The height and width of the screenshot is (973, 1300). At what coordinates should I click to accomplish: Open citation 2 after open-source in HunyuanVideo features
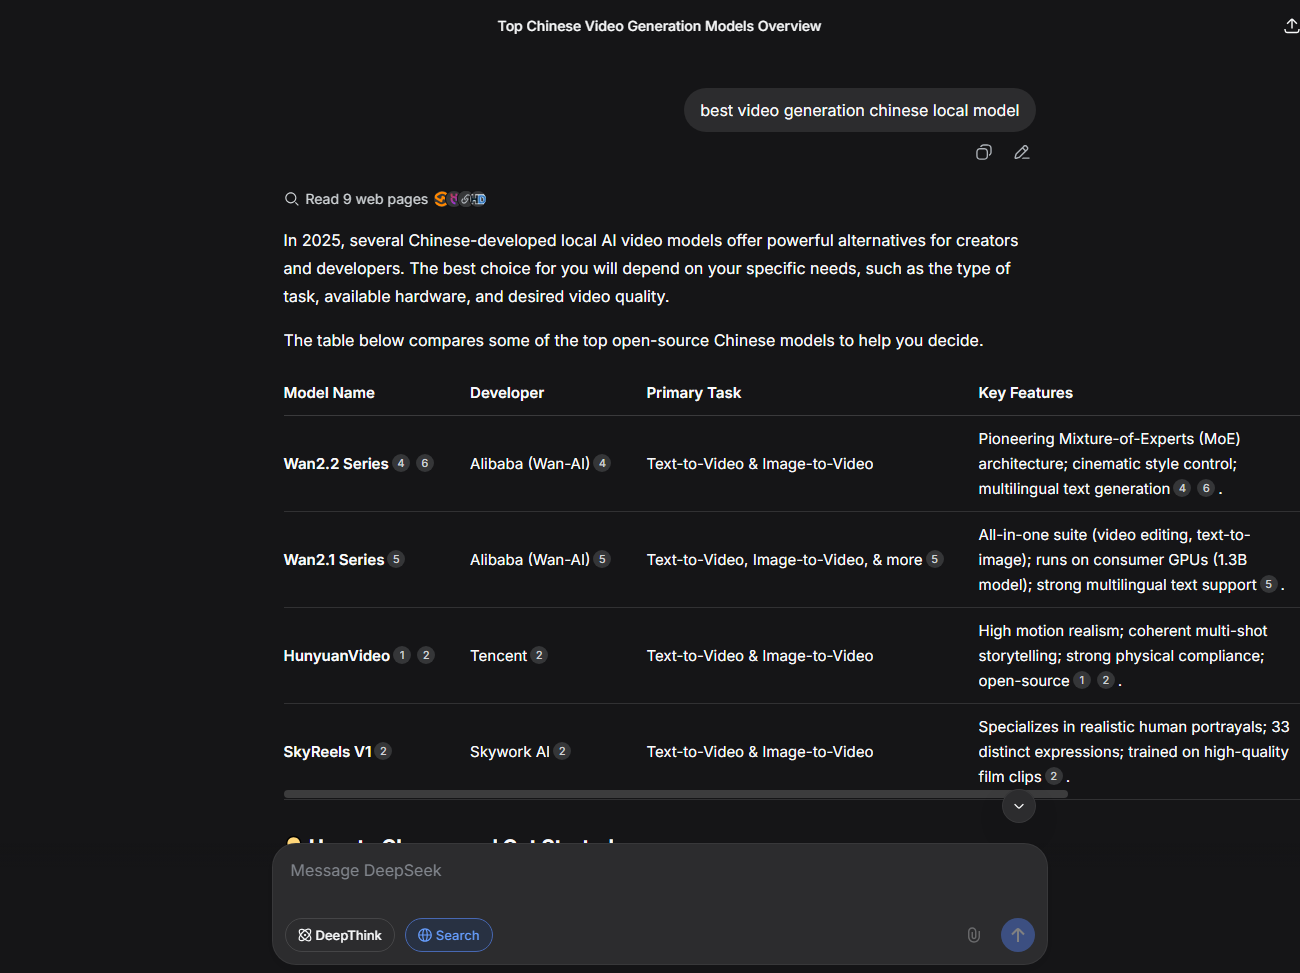point(1106,680)
